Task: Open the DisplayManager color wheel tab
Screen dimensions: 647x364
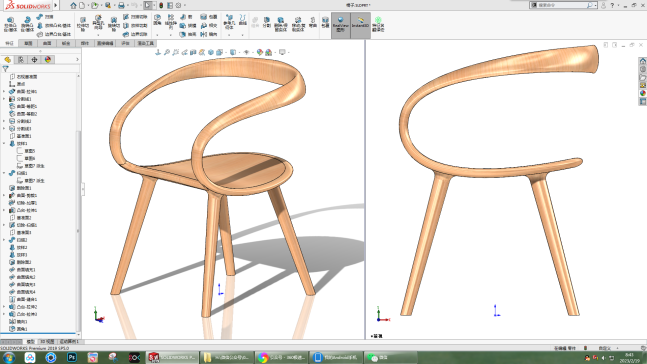Action: click(x=48, y=60)
